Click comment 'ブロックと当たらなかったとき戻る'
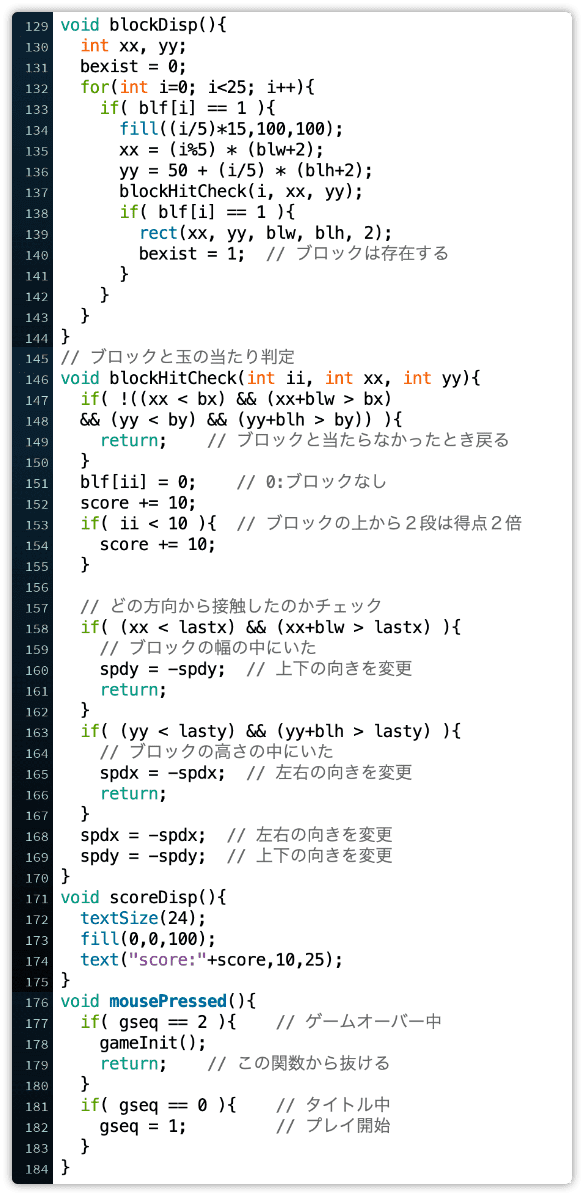 click(373, 440)
